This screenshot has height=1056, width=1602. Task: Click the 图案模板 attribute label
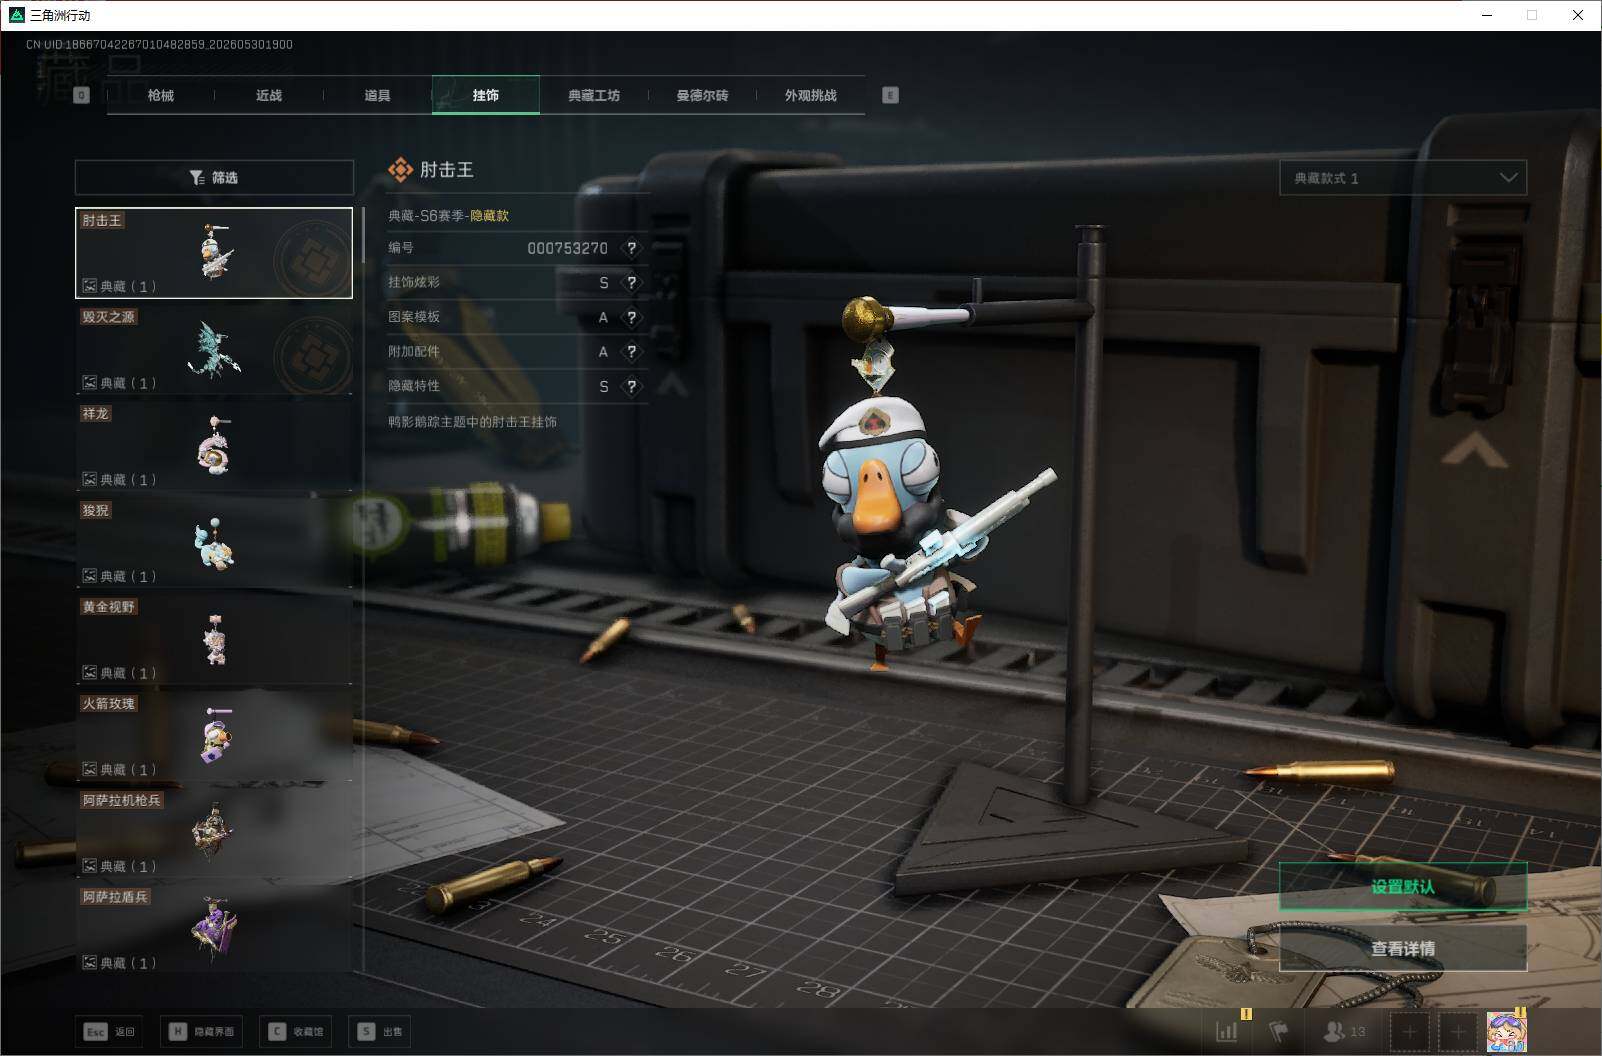pyautogui.click(x=414, y=317)
